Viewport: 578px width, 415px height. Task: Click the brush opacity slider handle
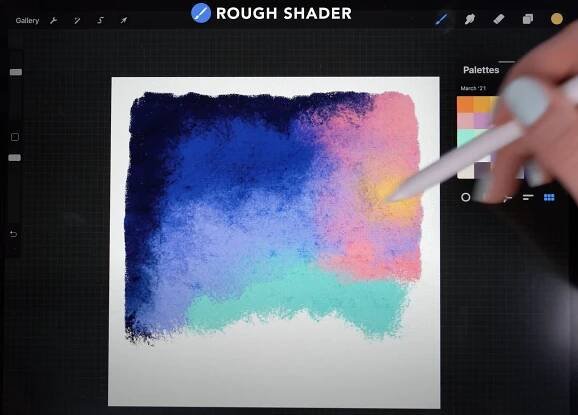[14, 158]
